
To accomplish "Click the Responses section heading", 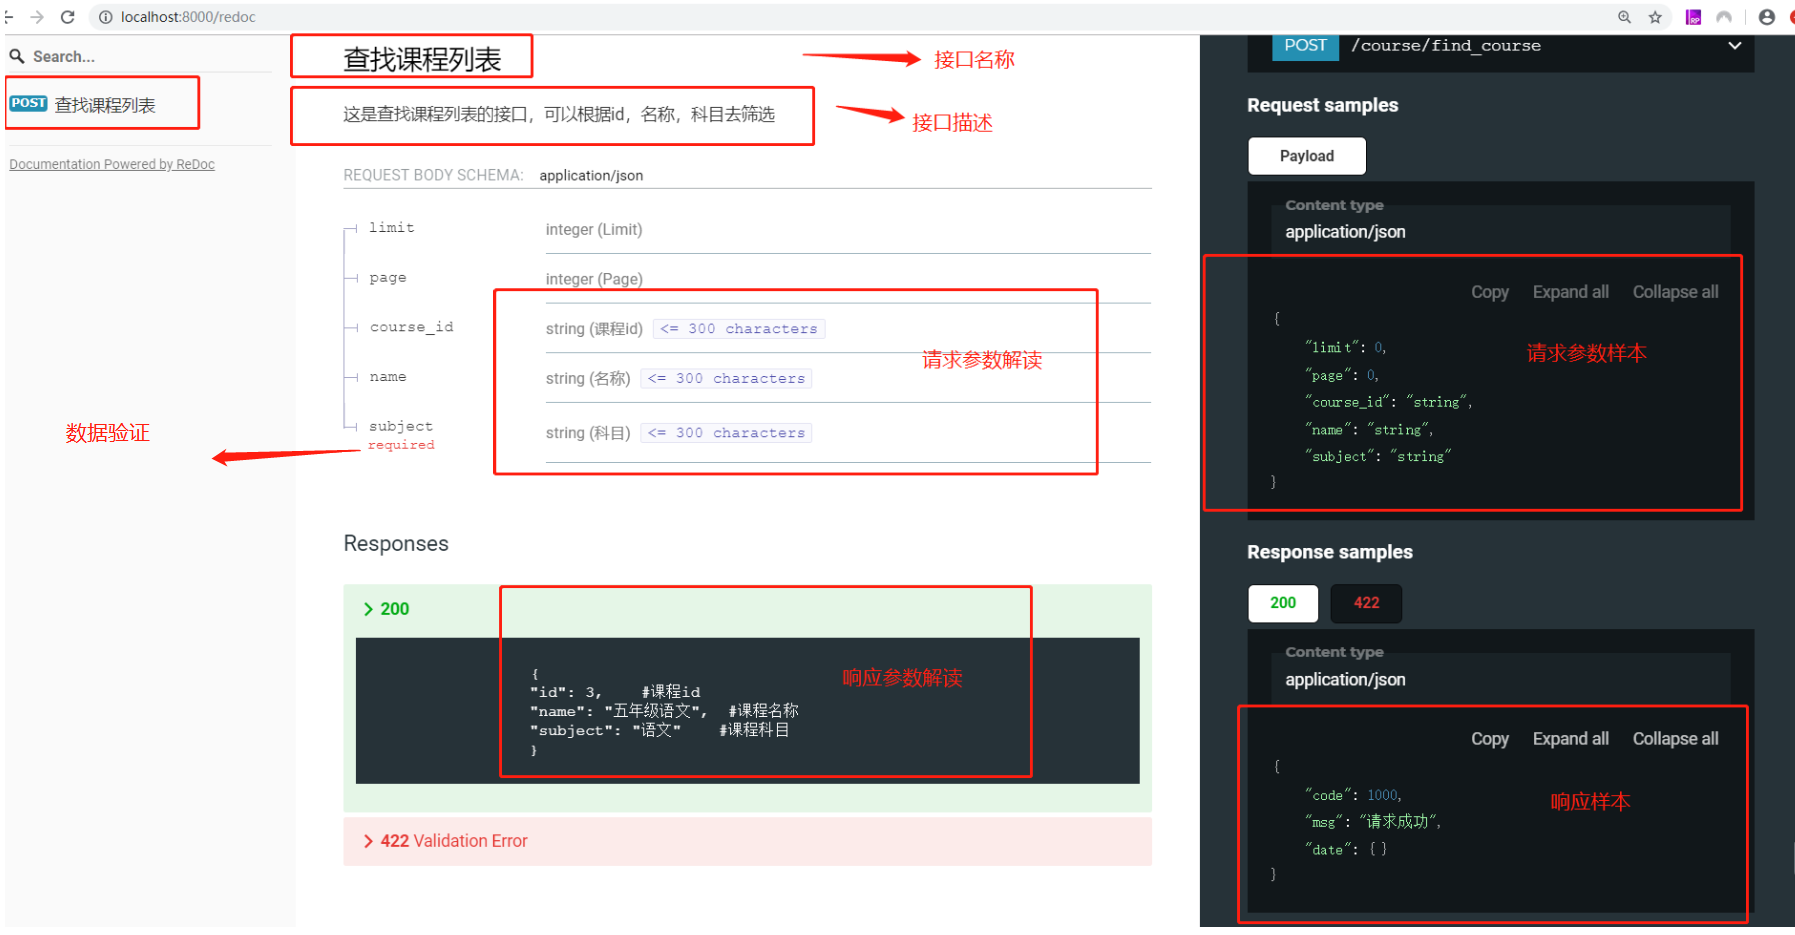I will pyautogui.click(x=396, y=543).
